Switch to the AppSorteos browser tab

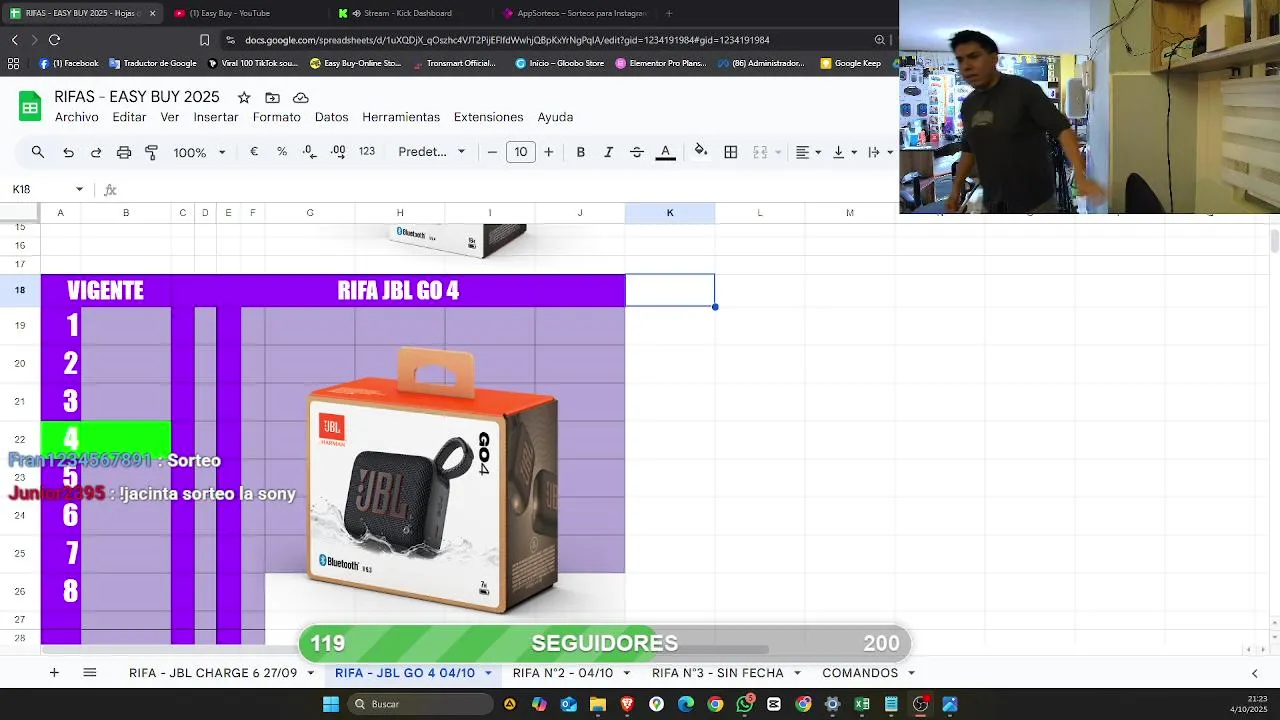[573, 13]
